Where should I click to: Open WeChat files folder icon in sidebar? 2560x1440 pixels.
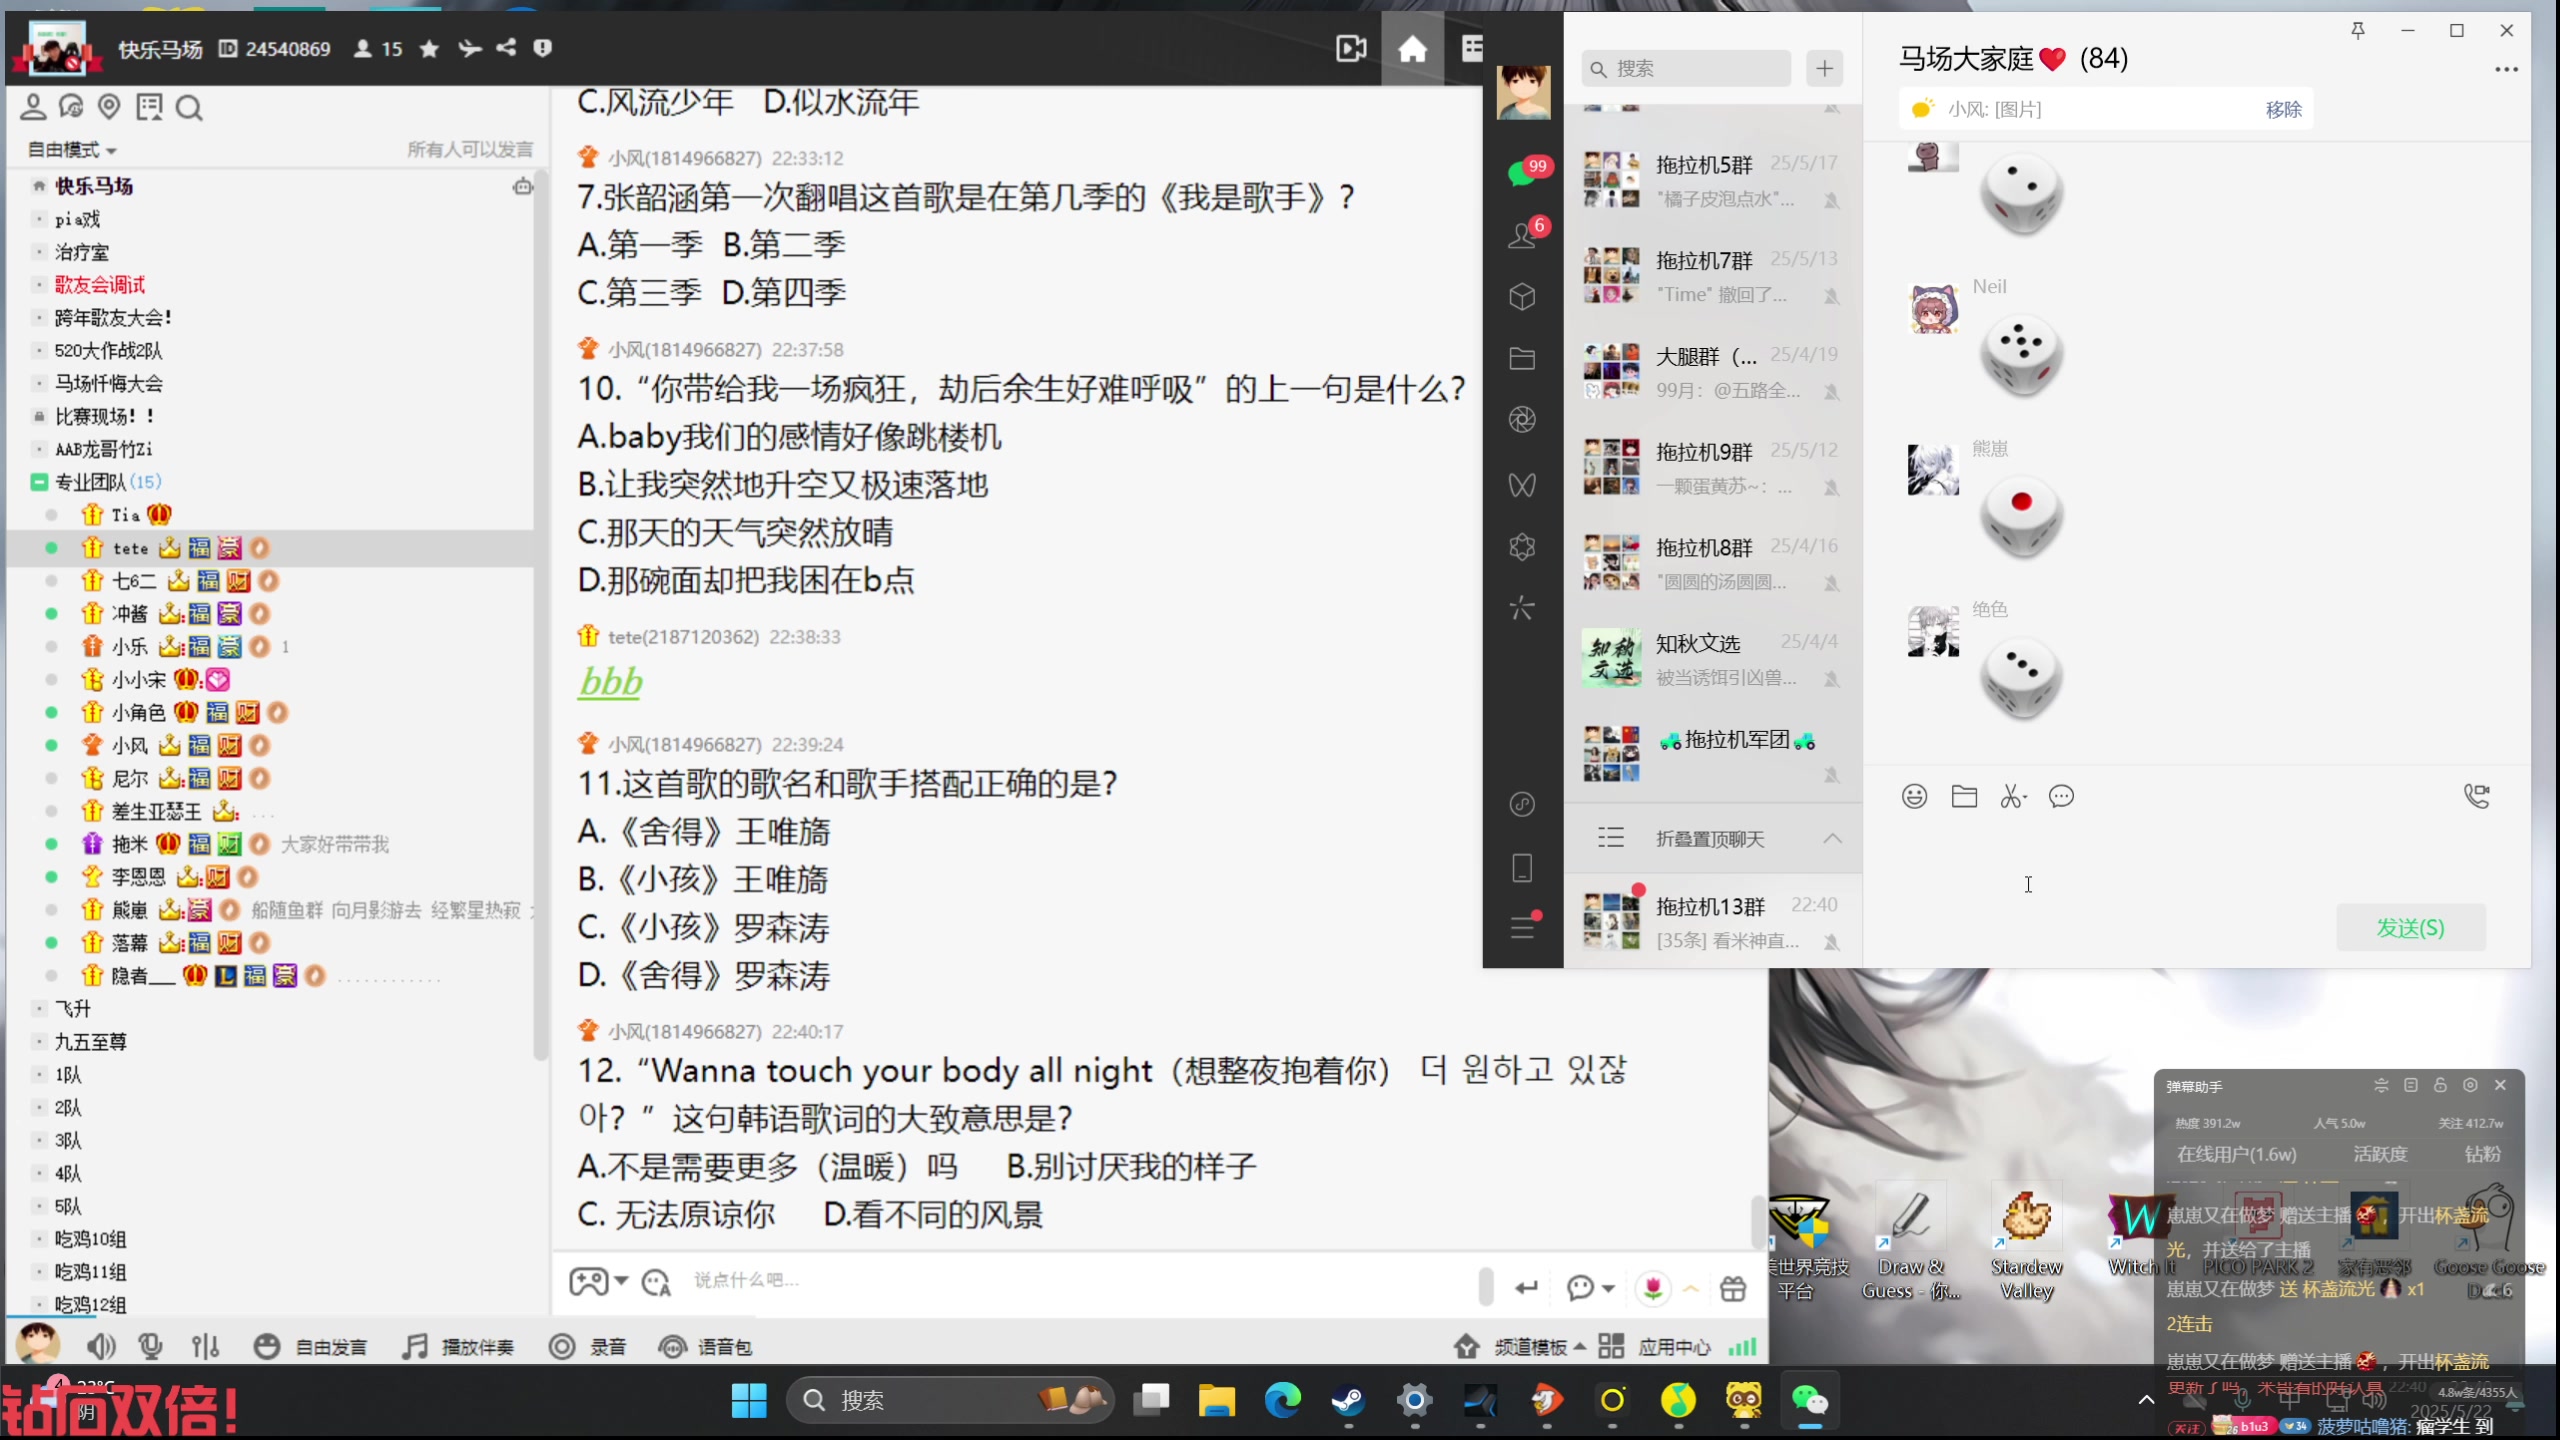(1522, 358)
